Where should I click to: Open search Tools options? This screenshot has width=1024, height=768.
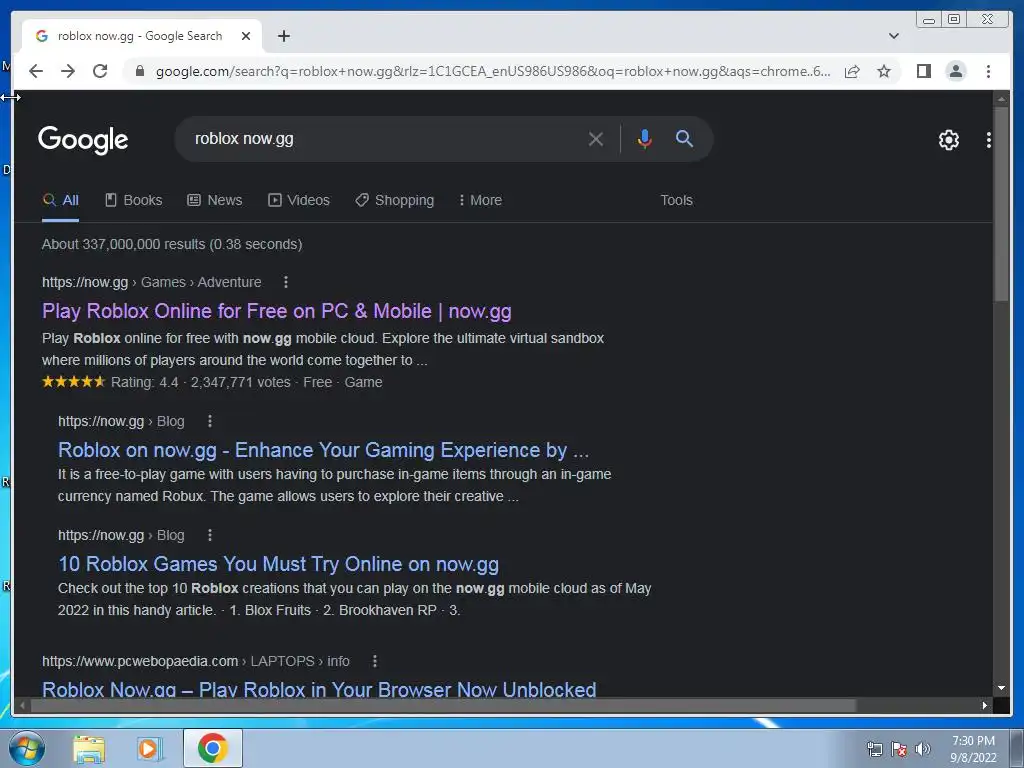click(676, 200)
